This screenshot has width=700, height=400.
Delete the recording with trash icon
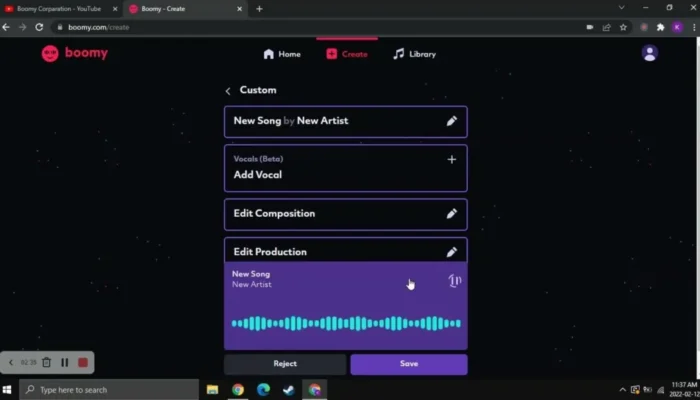(46, 362)
